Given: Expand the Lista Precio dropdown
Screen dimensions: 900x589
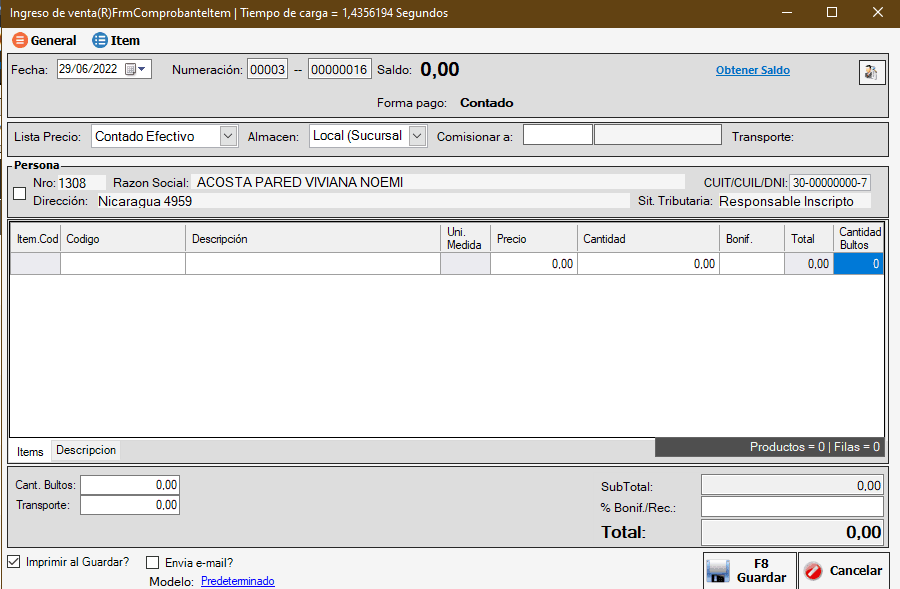Looking at the screenshot, I should 228,136.
